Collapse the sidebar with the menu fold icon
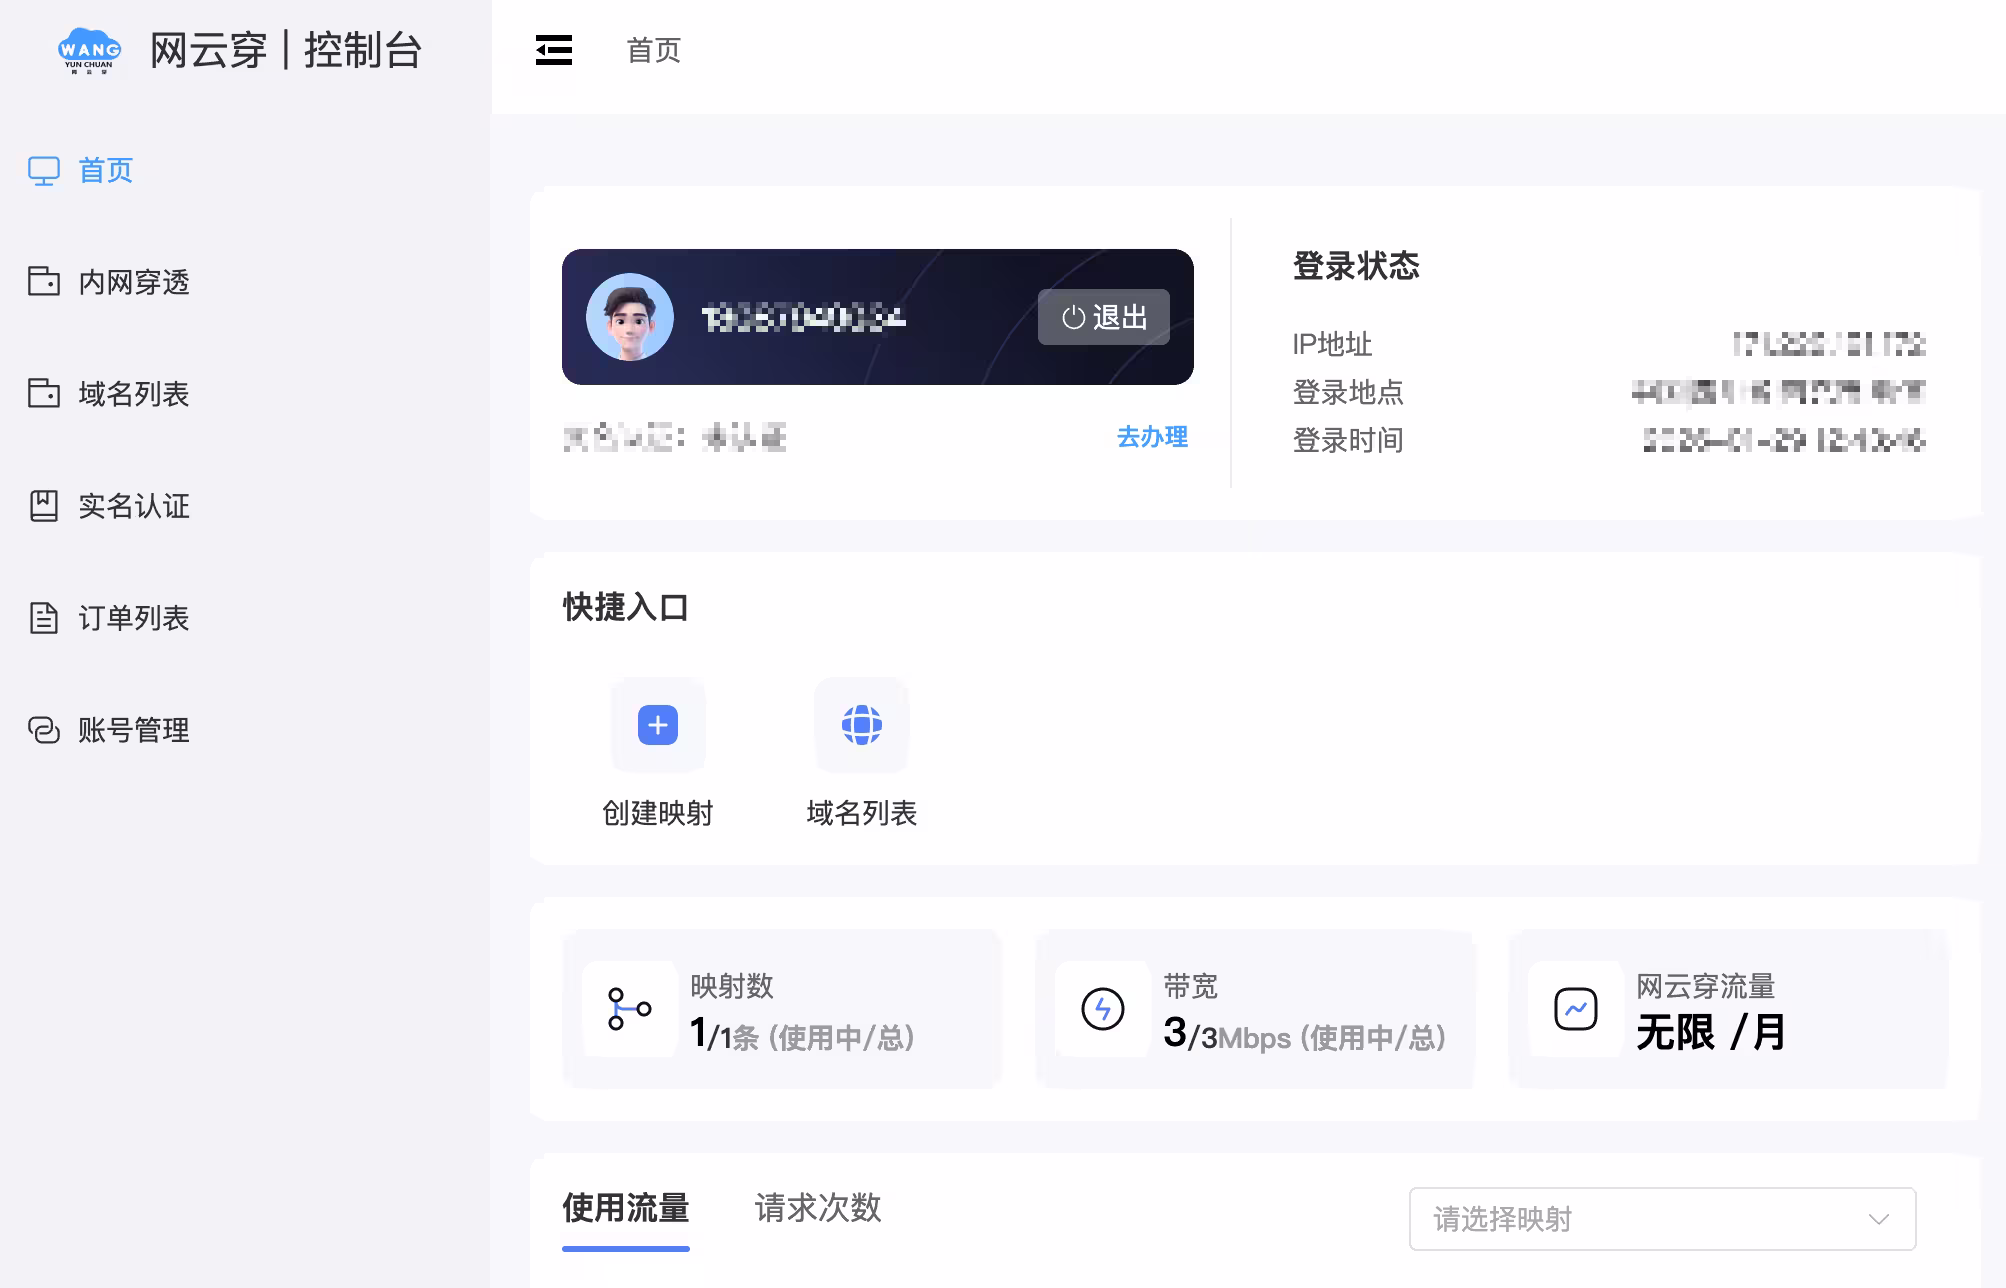 tap(554, 50)
